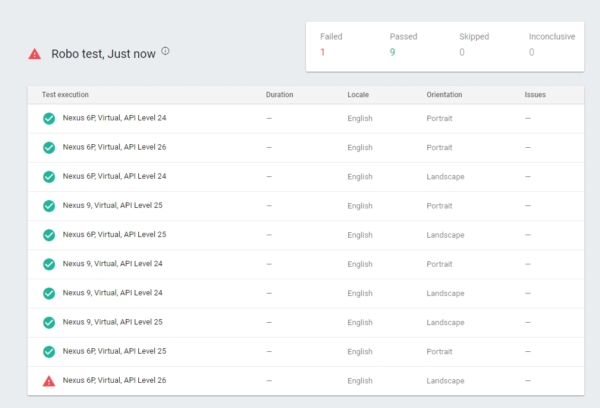600x408 pixels.
Task: Click green check icon for Nexus 6P API 24 Portrait
Action: pos(49,119)
